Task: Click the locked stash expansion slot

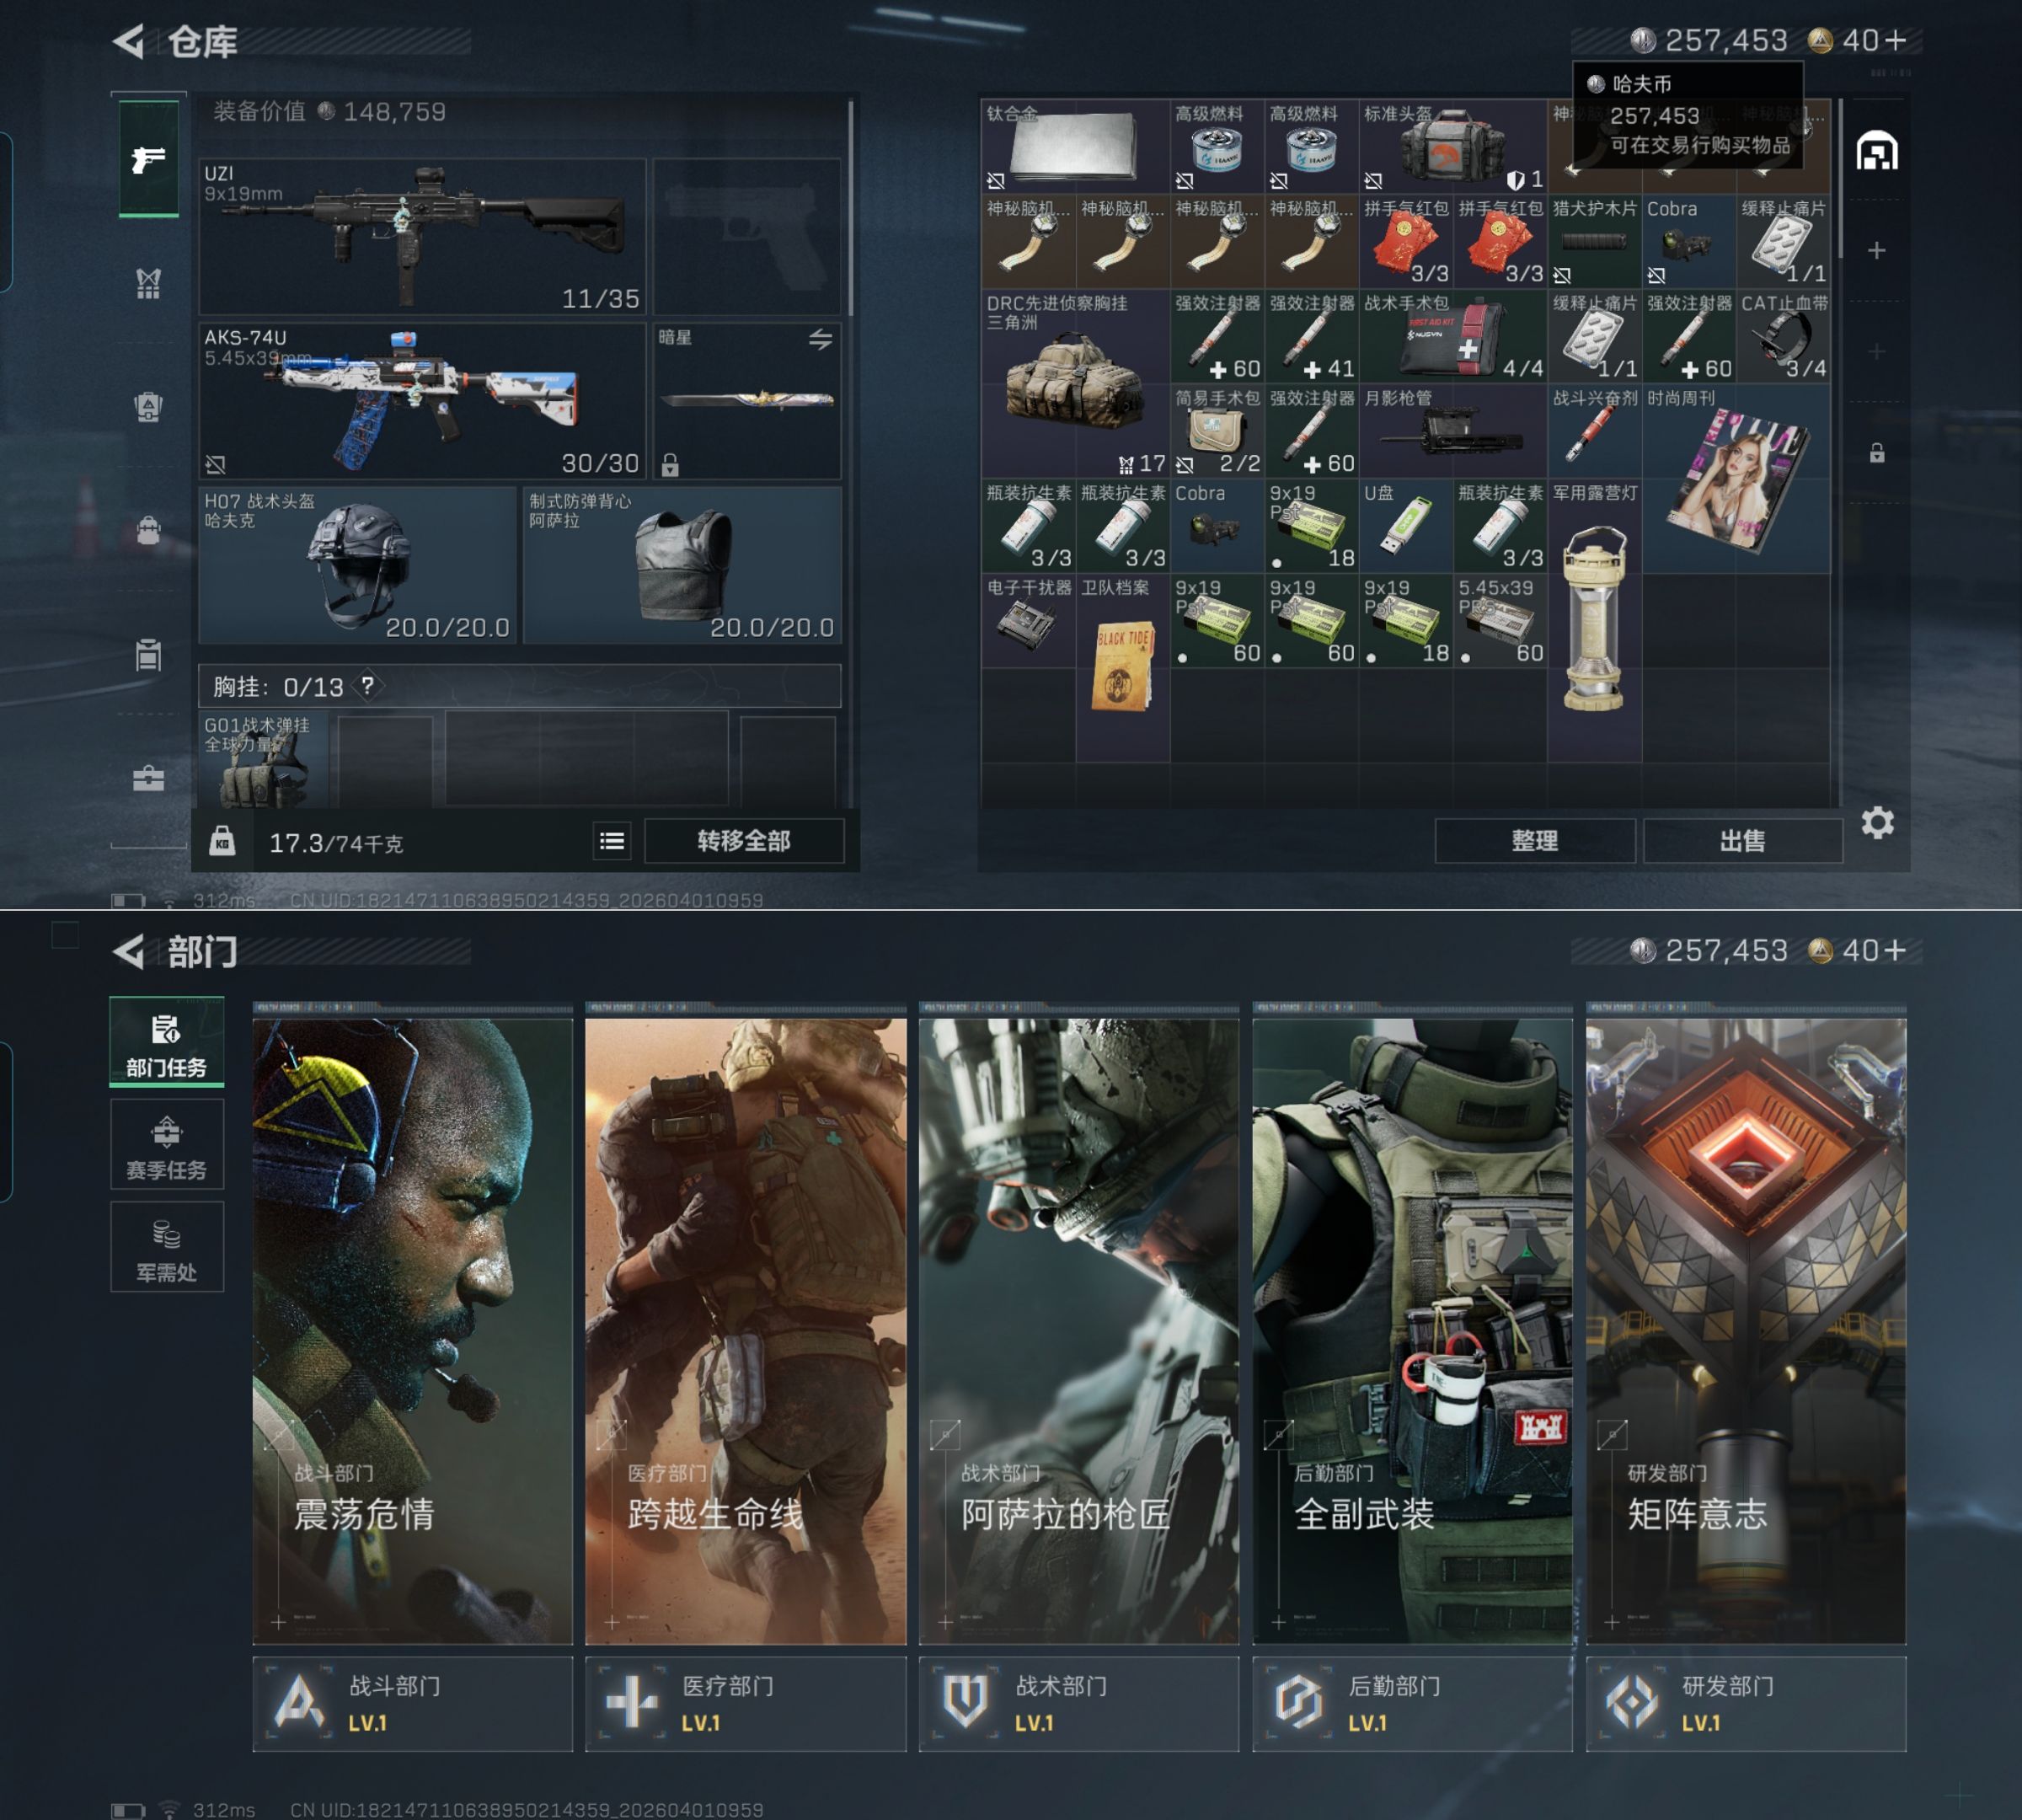Action: pyautogui.click(x=1877, y=453)
